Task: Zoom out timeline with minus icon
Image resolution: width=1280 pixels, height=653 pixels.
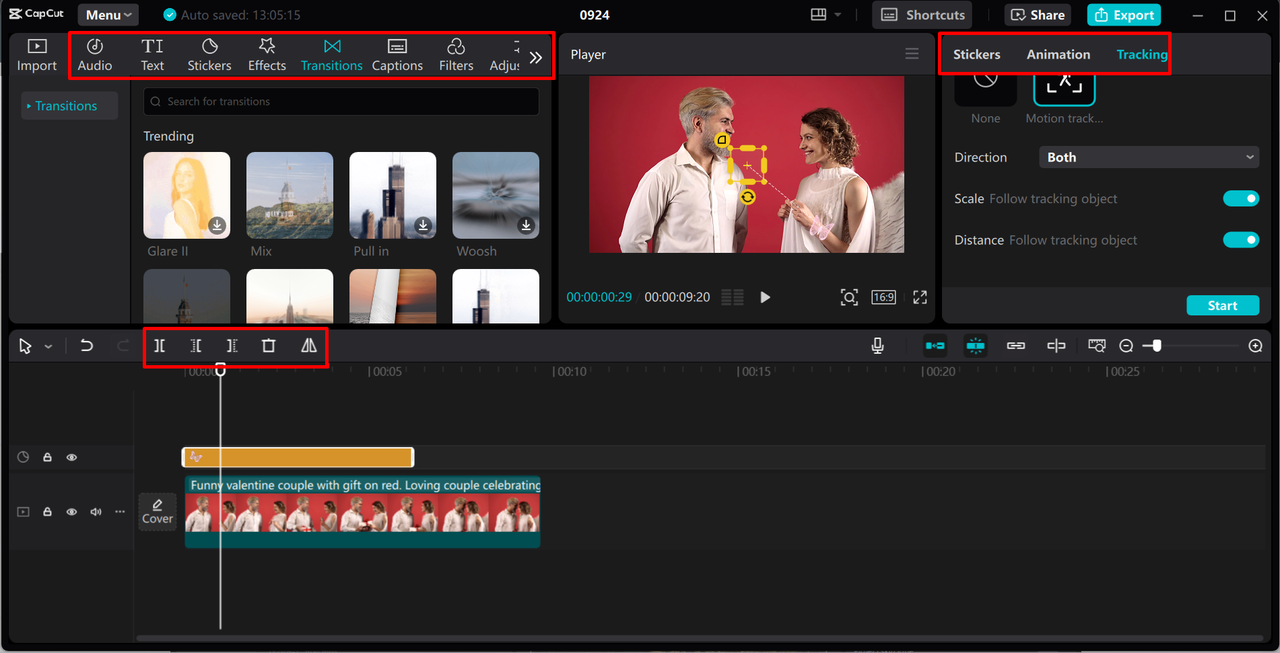Action: [1126, 345]
